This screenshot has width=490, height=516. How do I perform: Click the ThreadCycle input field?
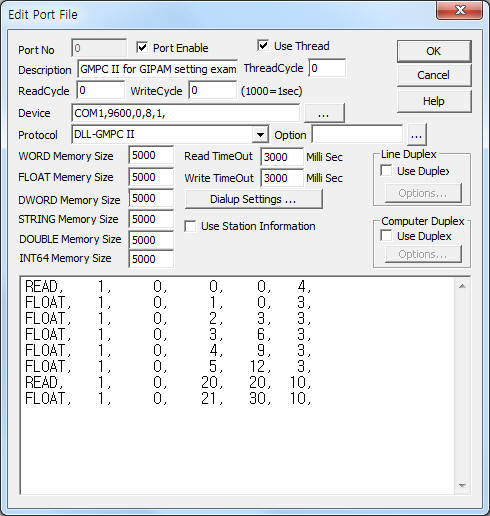pos(327,68)
